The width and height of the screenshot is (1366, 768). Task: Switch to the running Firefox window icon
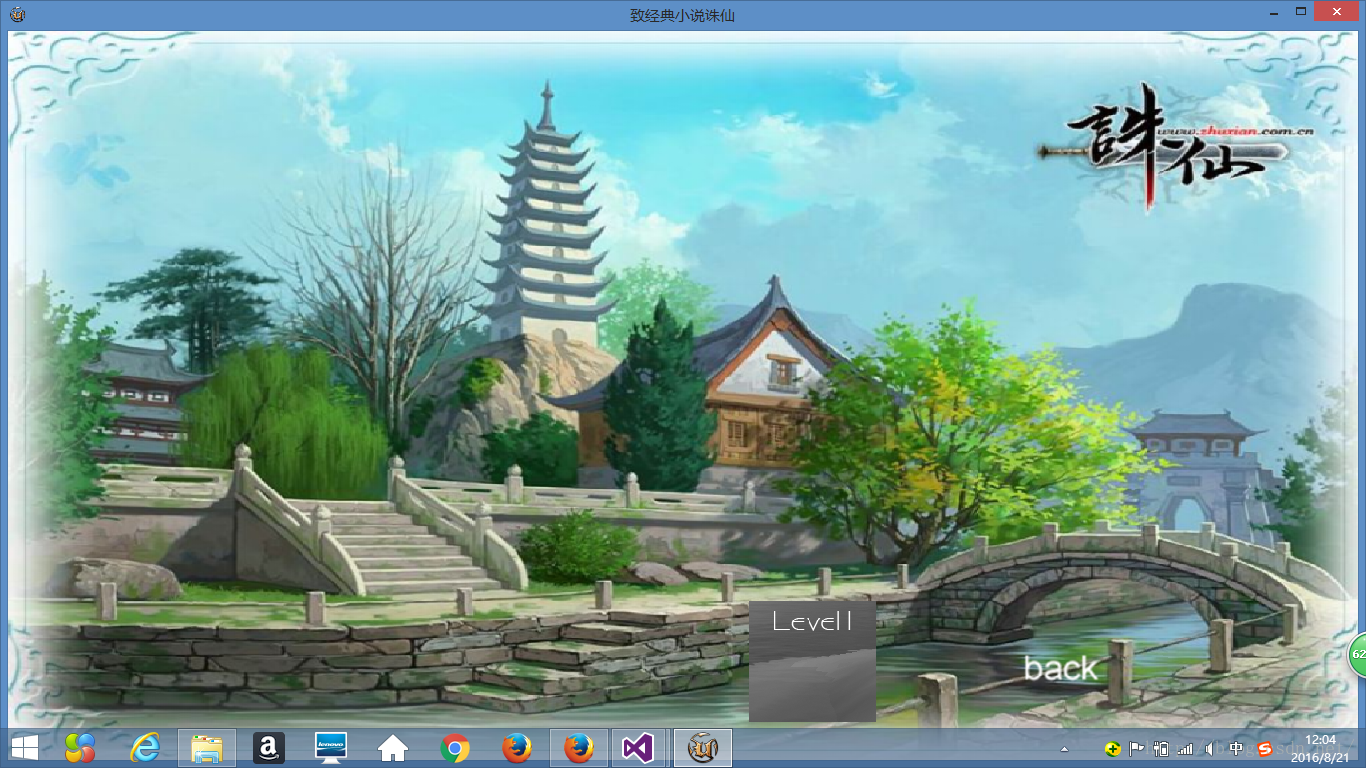pyautogui.click(x=579, y=748)
